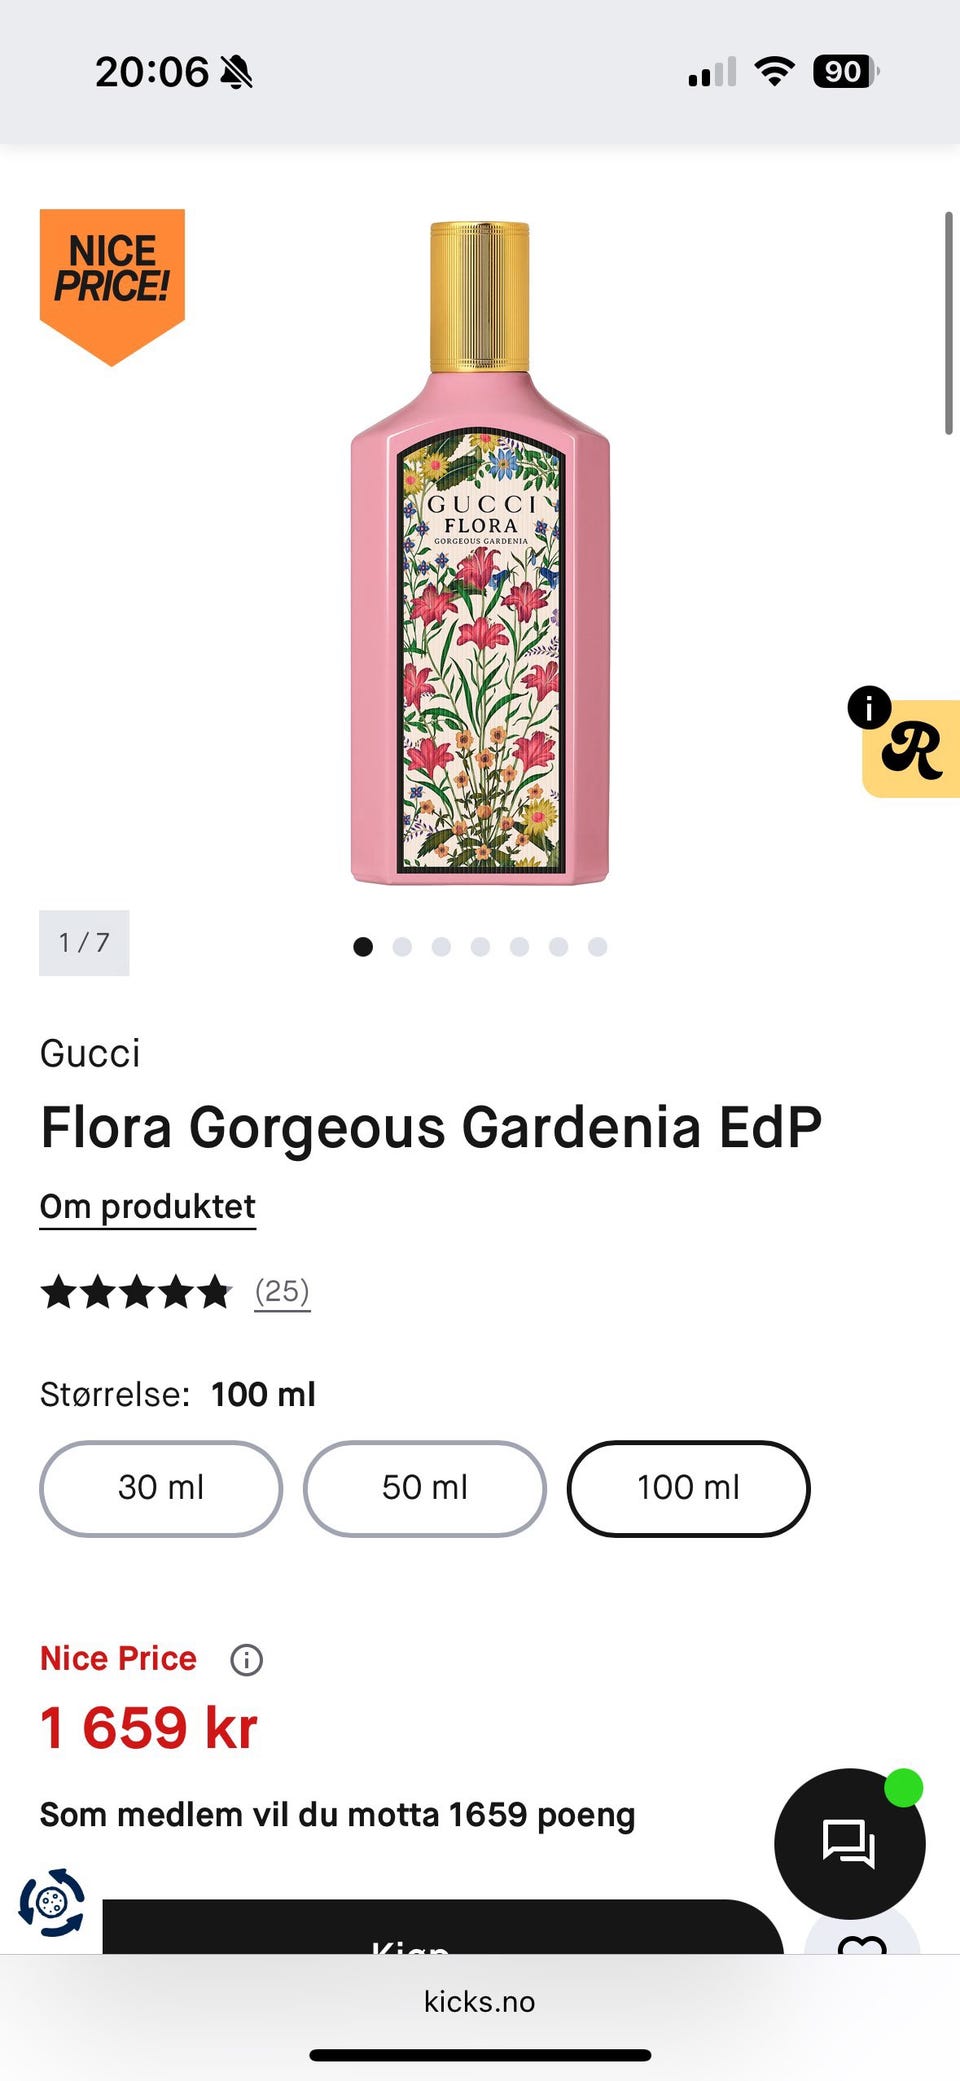Open the live chat bubble icon
960x2081 pixels.
[849, 1843]
